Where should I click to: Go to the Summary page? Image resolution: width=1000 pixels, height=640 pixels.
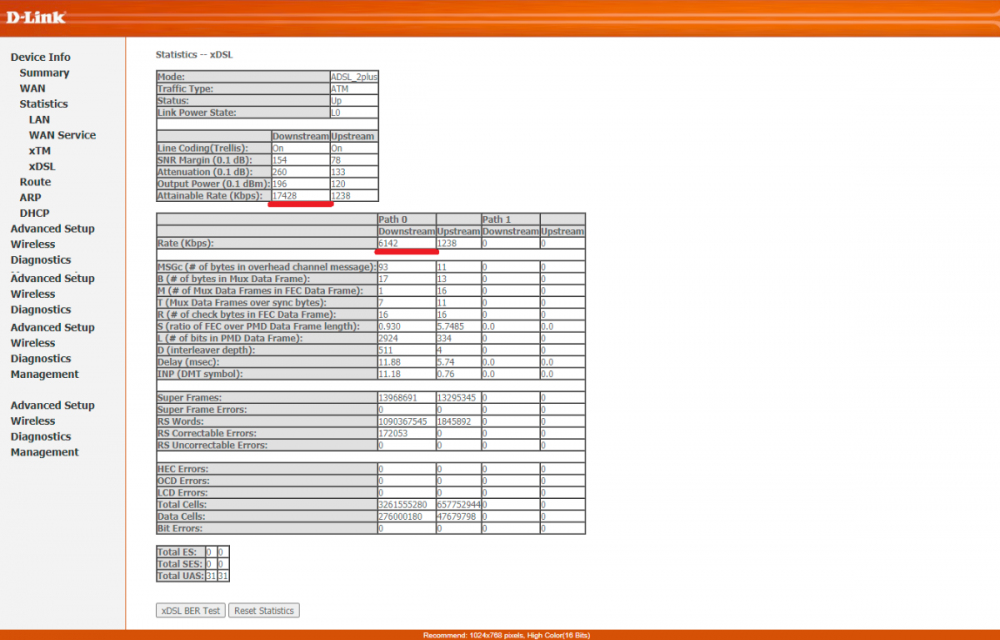[44, 73]
